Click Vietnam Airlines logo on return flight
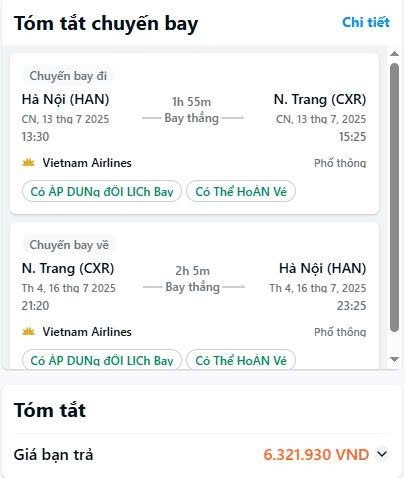Screen dimensions: 405x478 (x=28, y=332)
